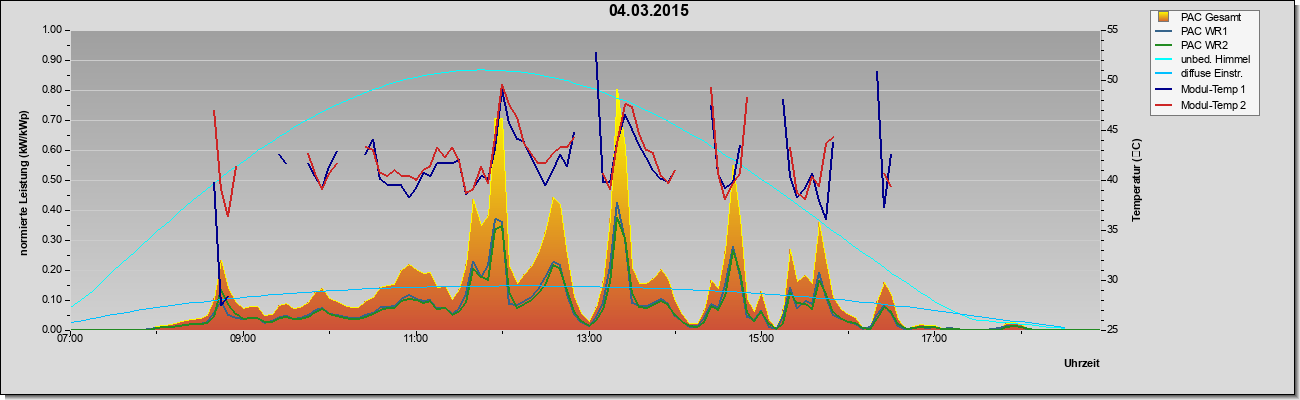Click the 1.00 value on power axis
Viewport: 1300px width, 400px height.
[52, 30]
